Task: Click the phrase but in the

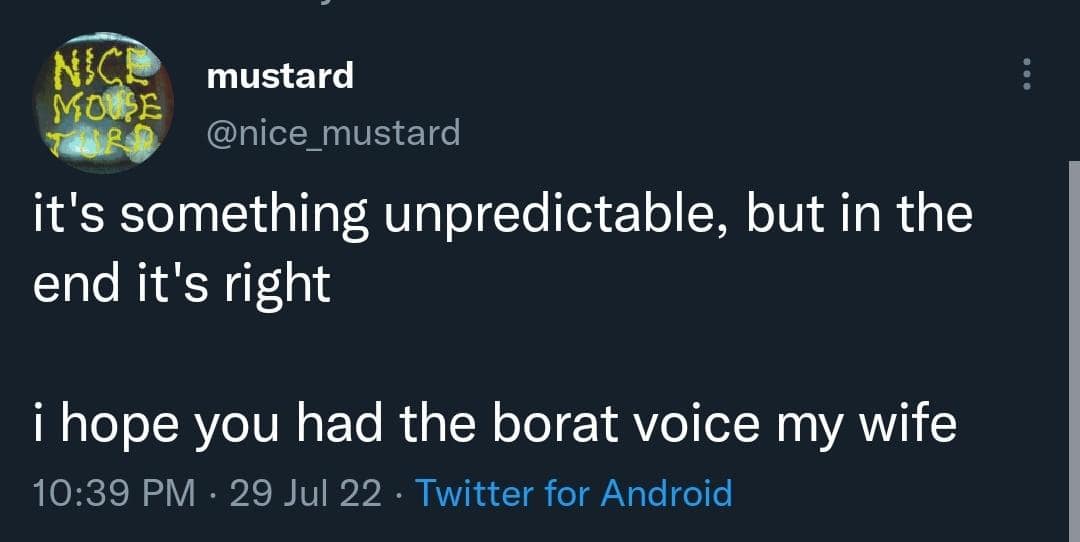Action: point(858,216)
